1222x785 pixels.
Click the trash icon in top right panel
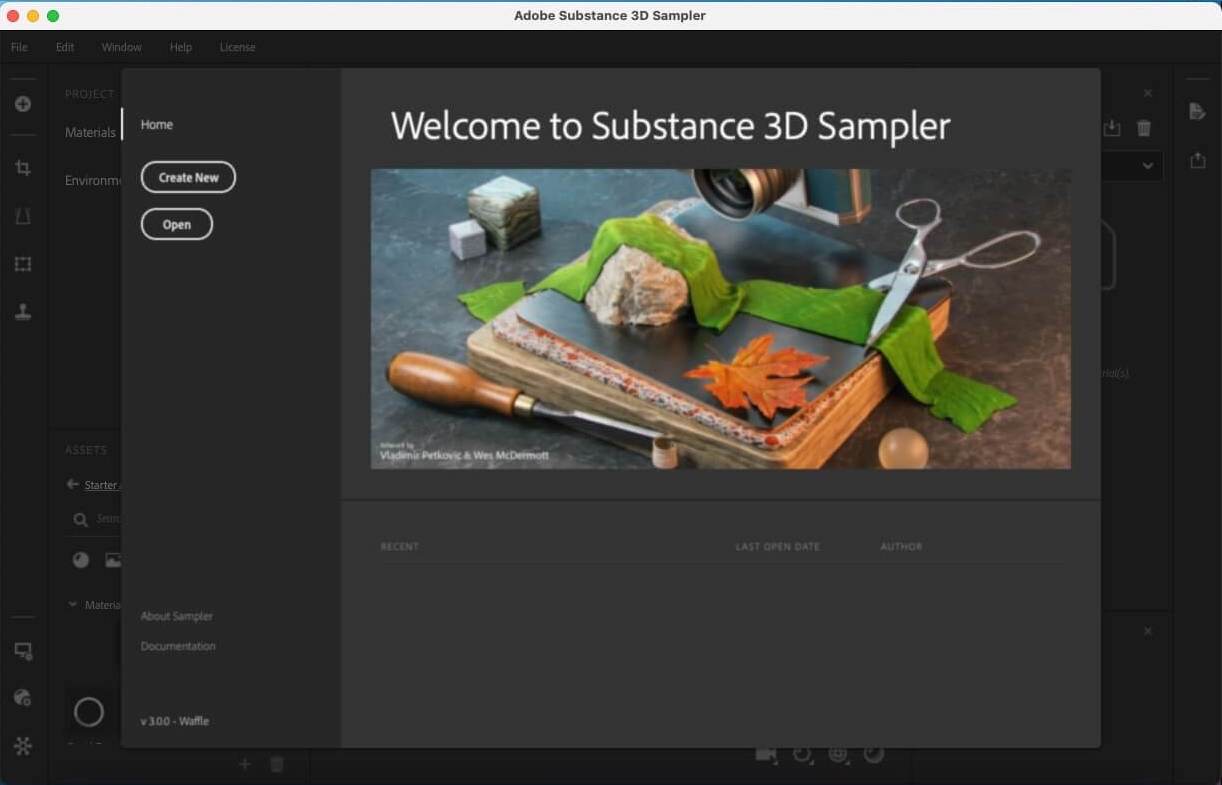pyautogui.click(x=1144, y=128)
